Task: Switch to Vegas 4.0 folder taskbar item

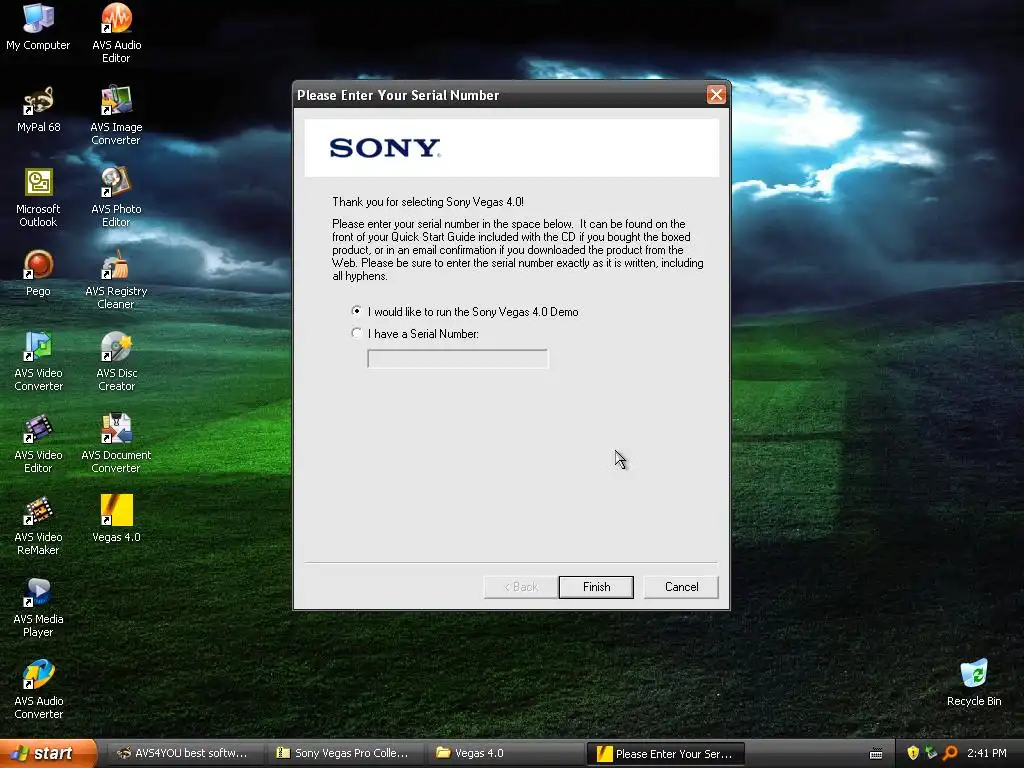Action: 504,753
